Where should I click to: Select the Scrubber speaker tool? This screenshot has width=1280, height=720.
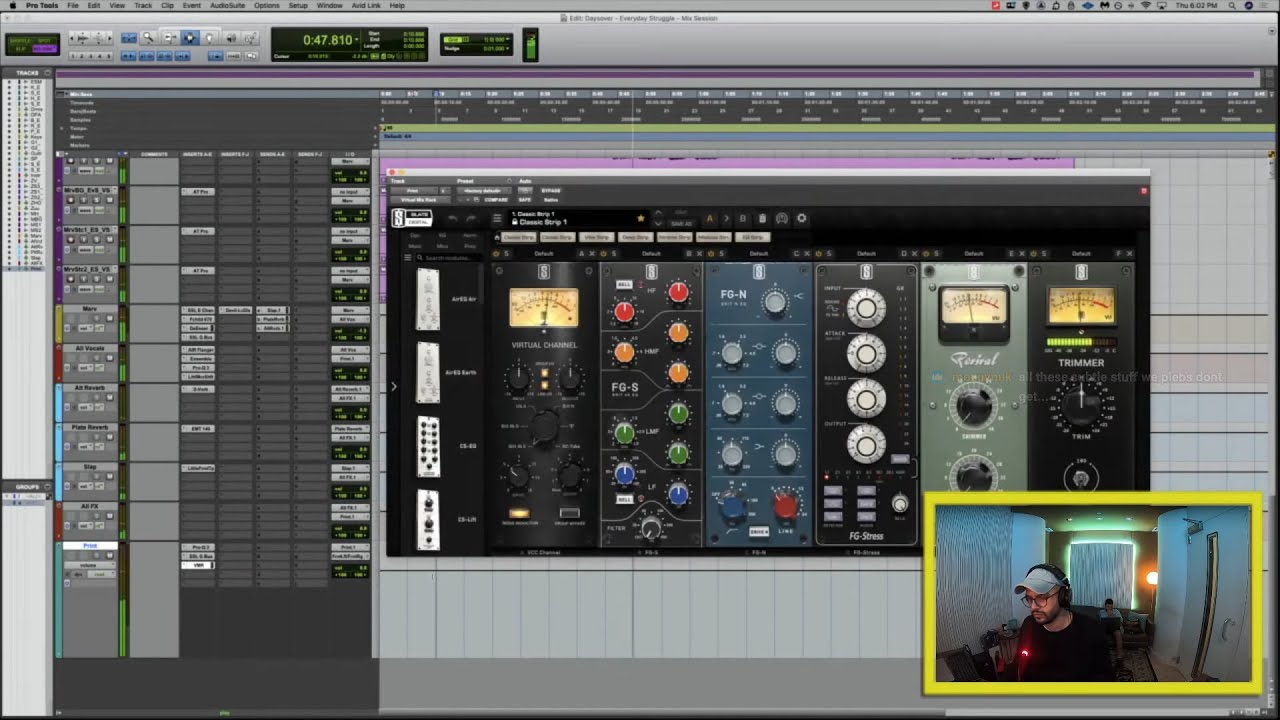[231, 37]
